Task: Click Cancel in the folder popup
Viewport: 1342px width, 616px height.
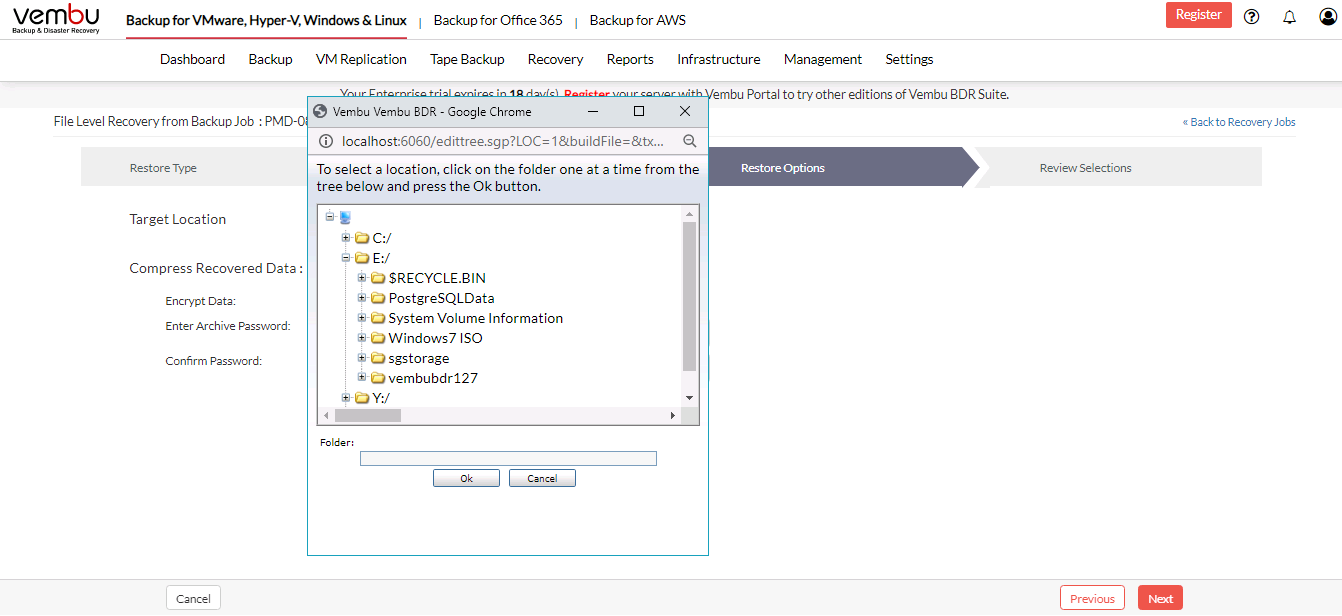Action: [x=542, y=478]
